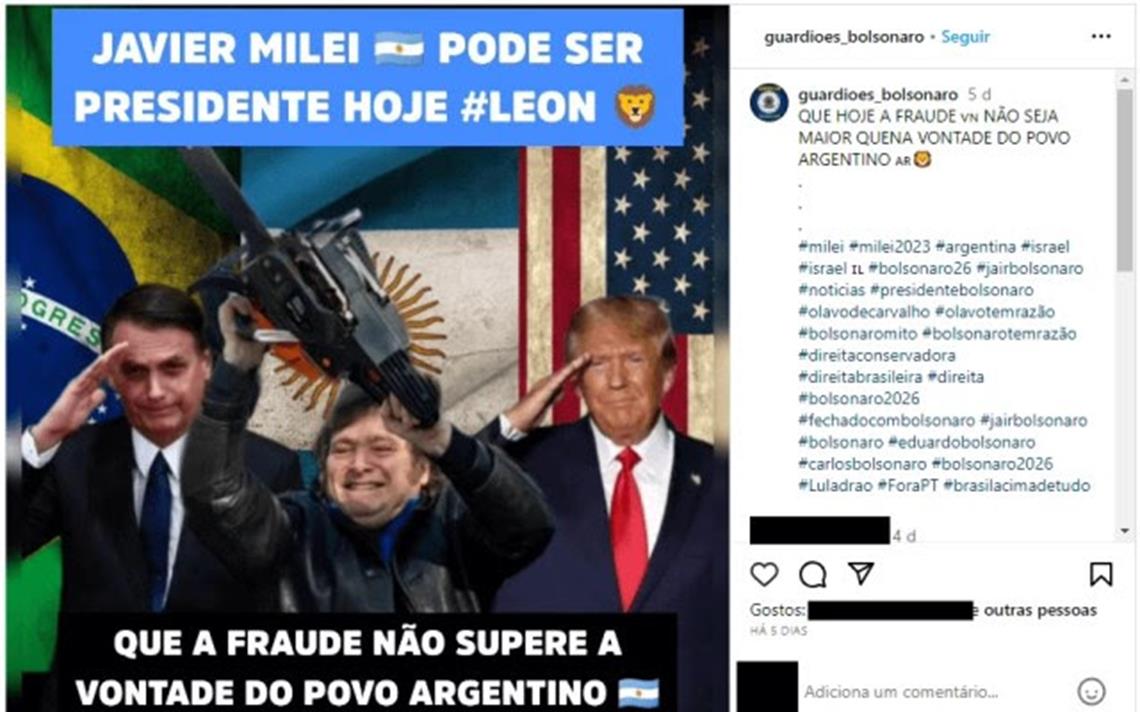Screen dimensions: 1140x712
Task: View likes via outras pessoas link
Action: tap(1040, 610)
